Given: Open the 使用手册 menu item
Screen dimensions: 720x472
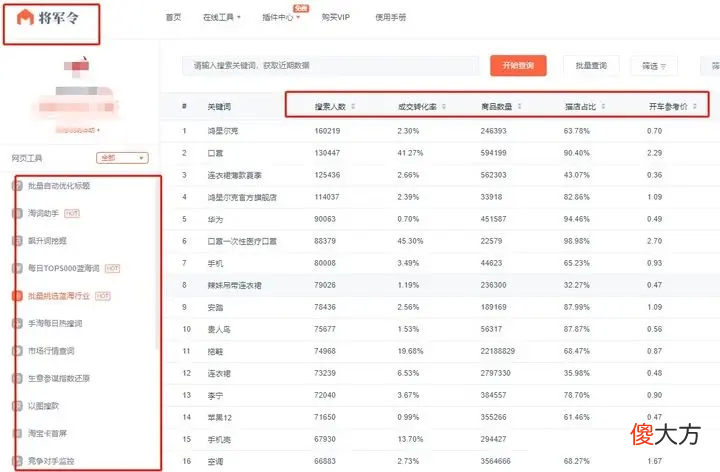Looking at the screenshot, I should pos(390,17).
